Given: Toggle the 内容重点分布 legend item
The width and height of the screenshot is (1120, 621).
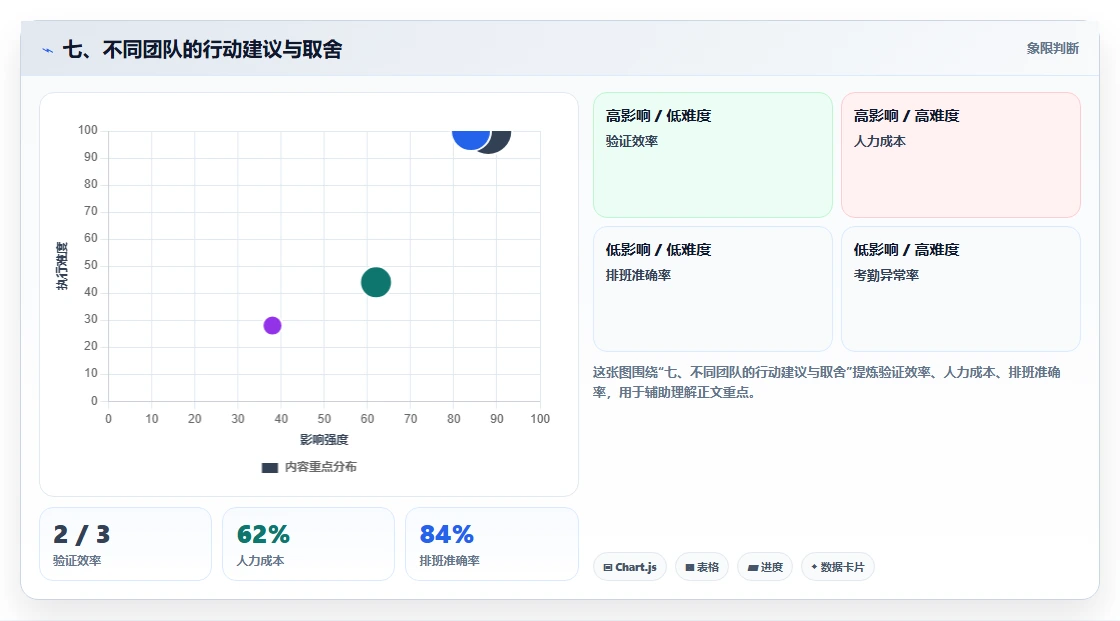Looking at the screenshot, I should (x=309, y=467).
